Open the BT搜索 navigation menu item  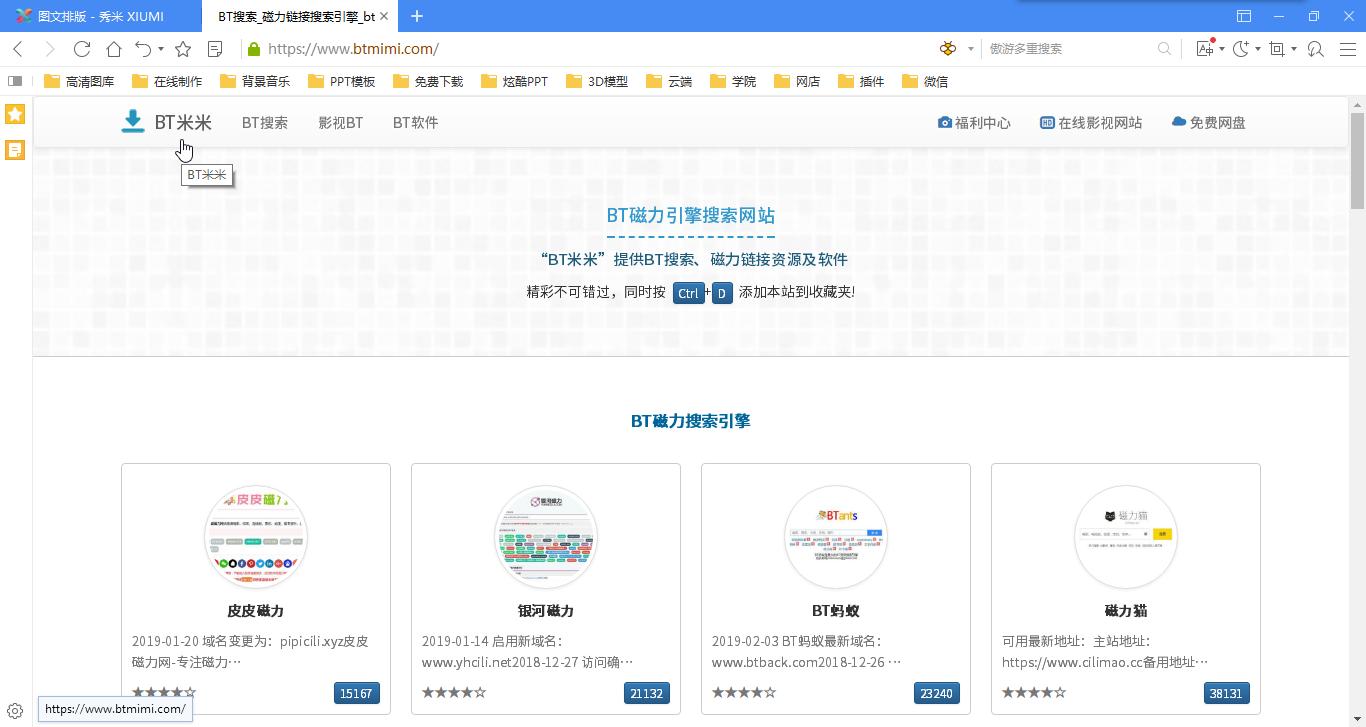tap(265, 123)
